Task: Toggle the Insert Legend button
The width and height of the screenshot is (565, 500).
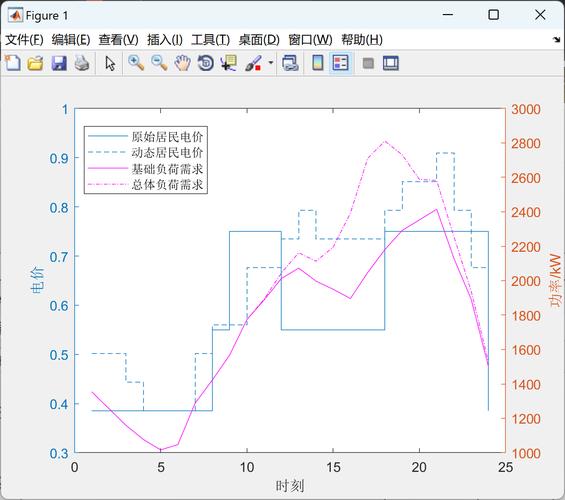Action: point(341,63)
